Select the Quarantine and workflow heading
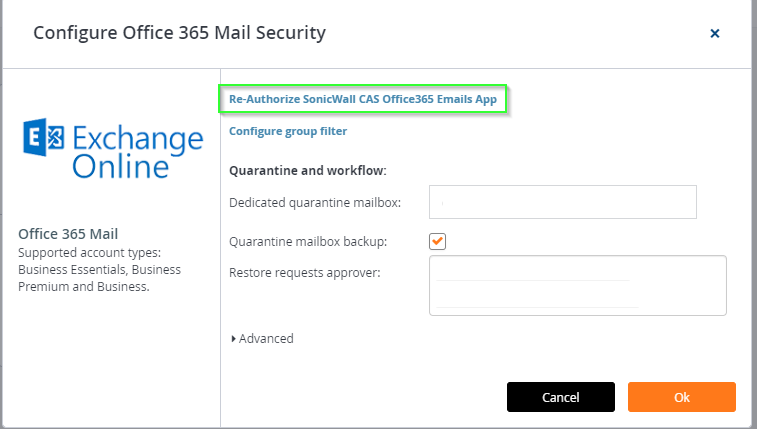 click(308, 170)
